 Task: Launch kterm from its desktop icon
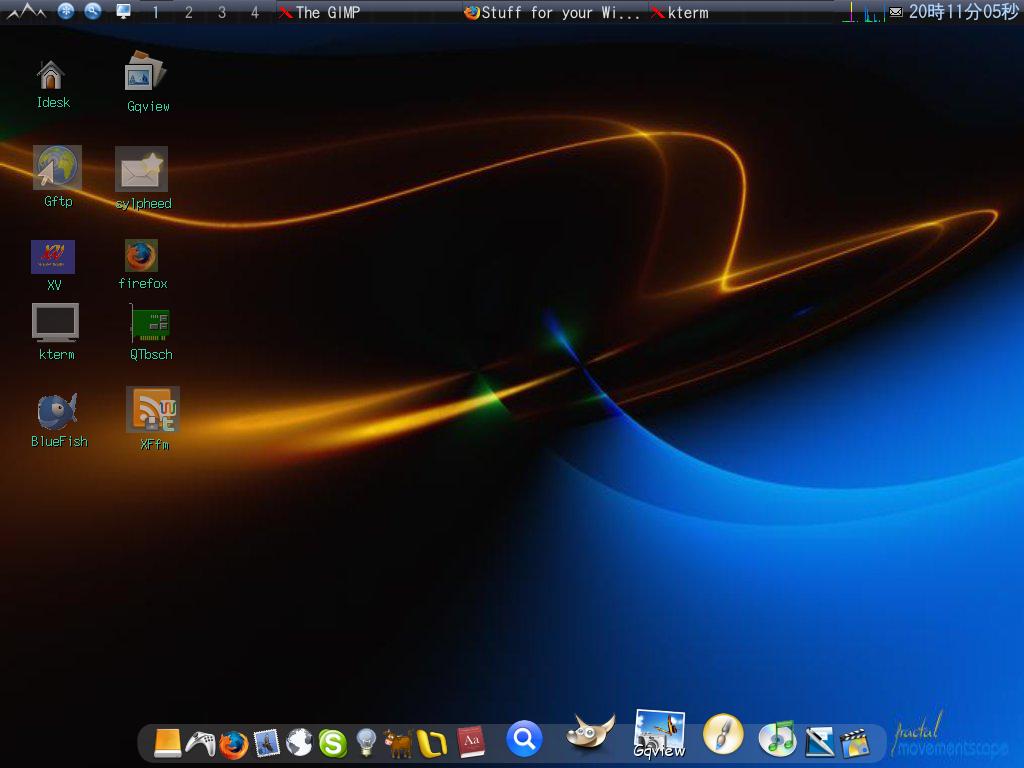[56, 322]
